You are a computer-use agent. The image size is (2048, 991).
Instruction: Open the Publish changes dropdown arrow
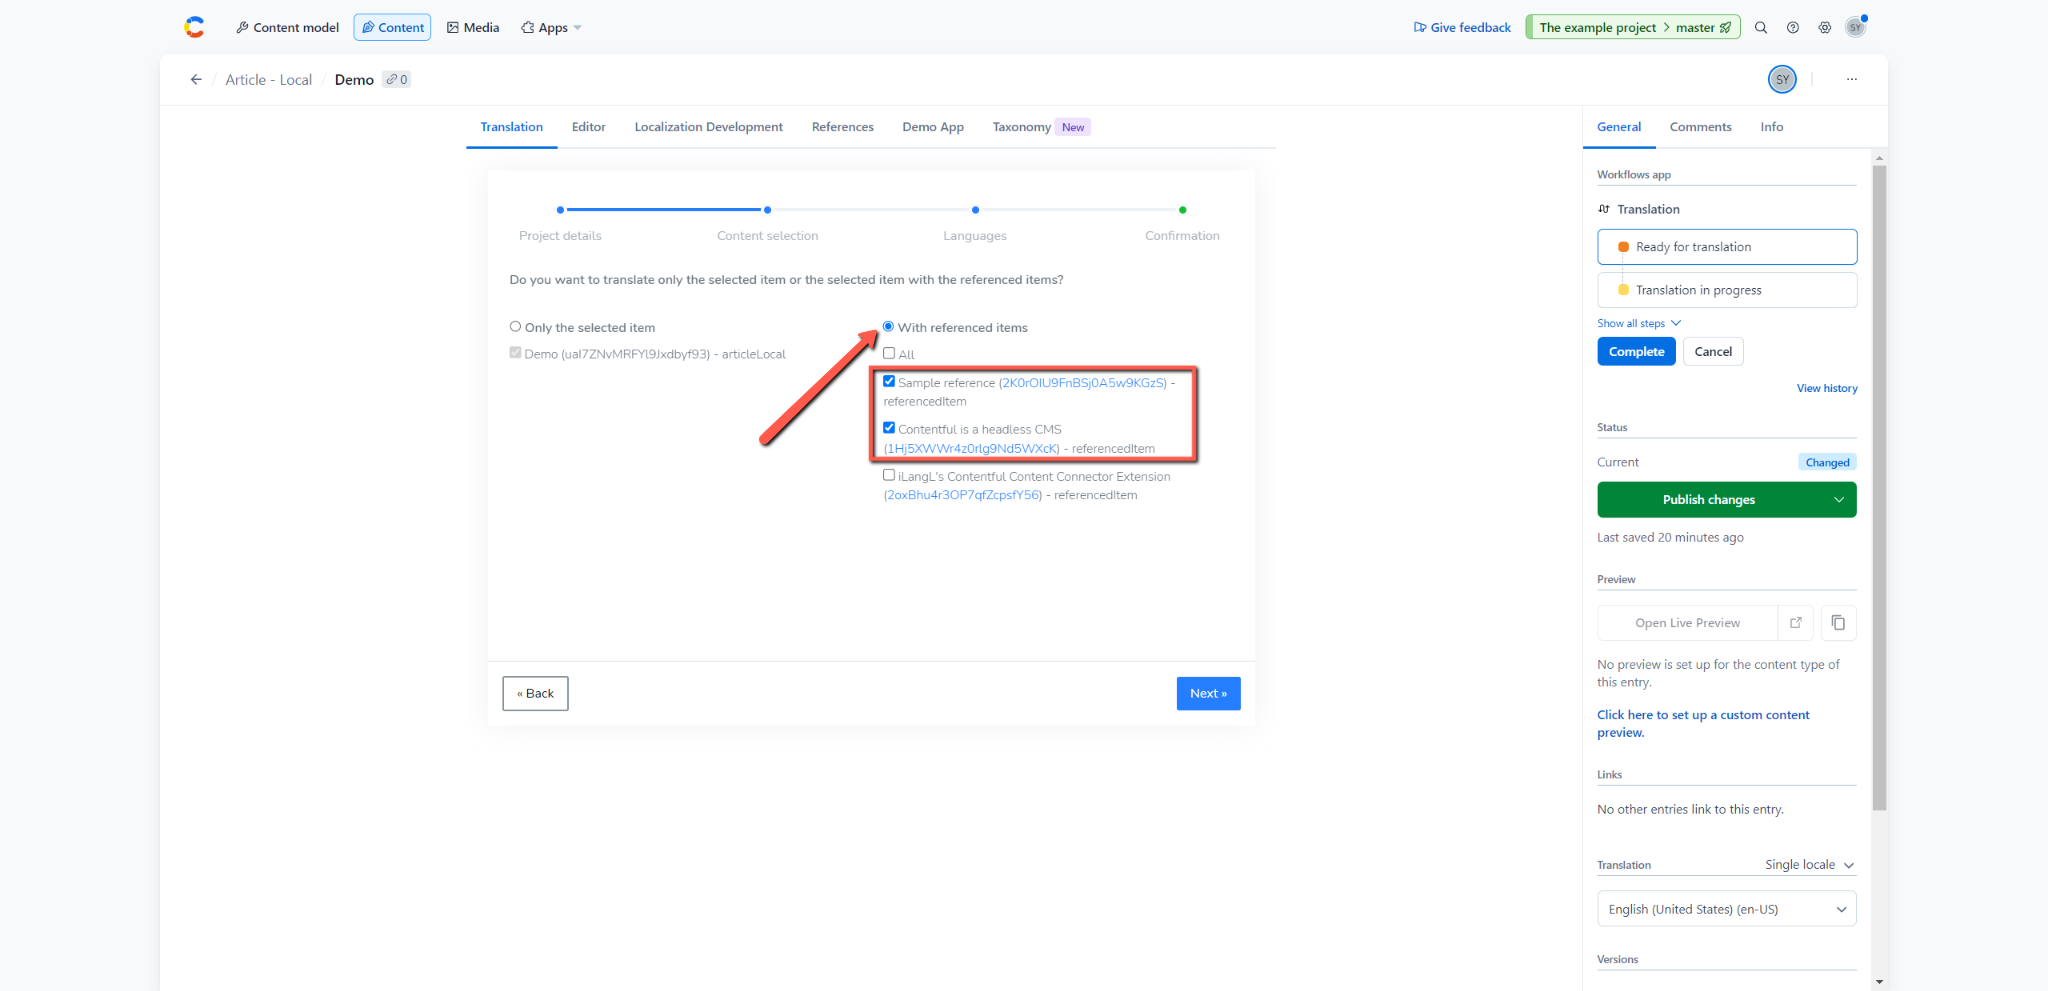[x=1838, y=500]
